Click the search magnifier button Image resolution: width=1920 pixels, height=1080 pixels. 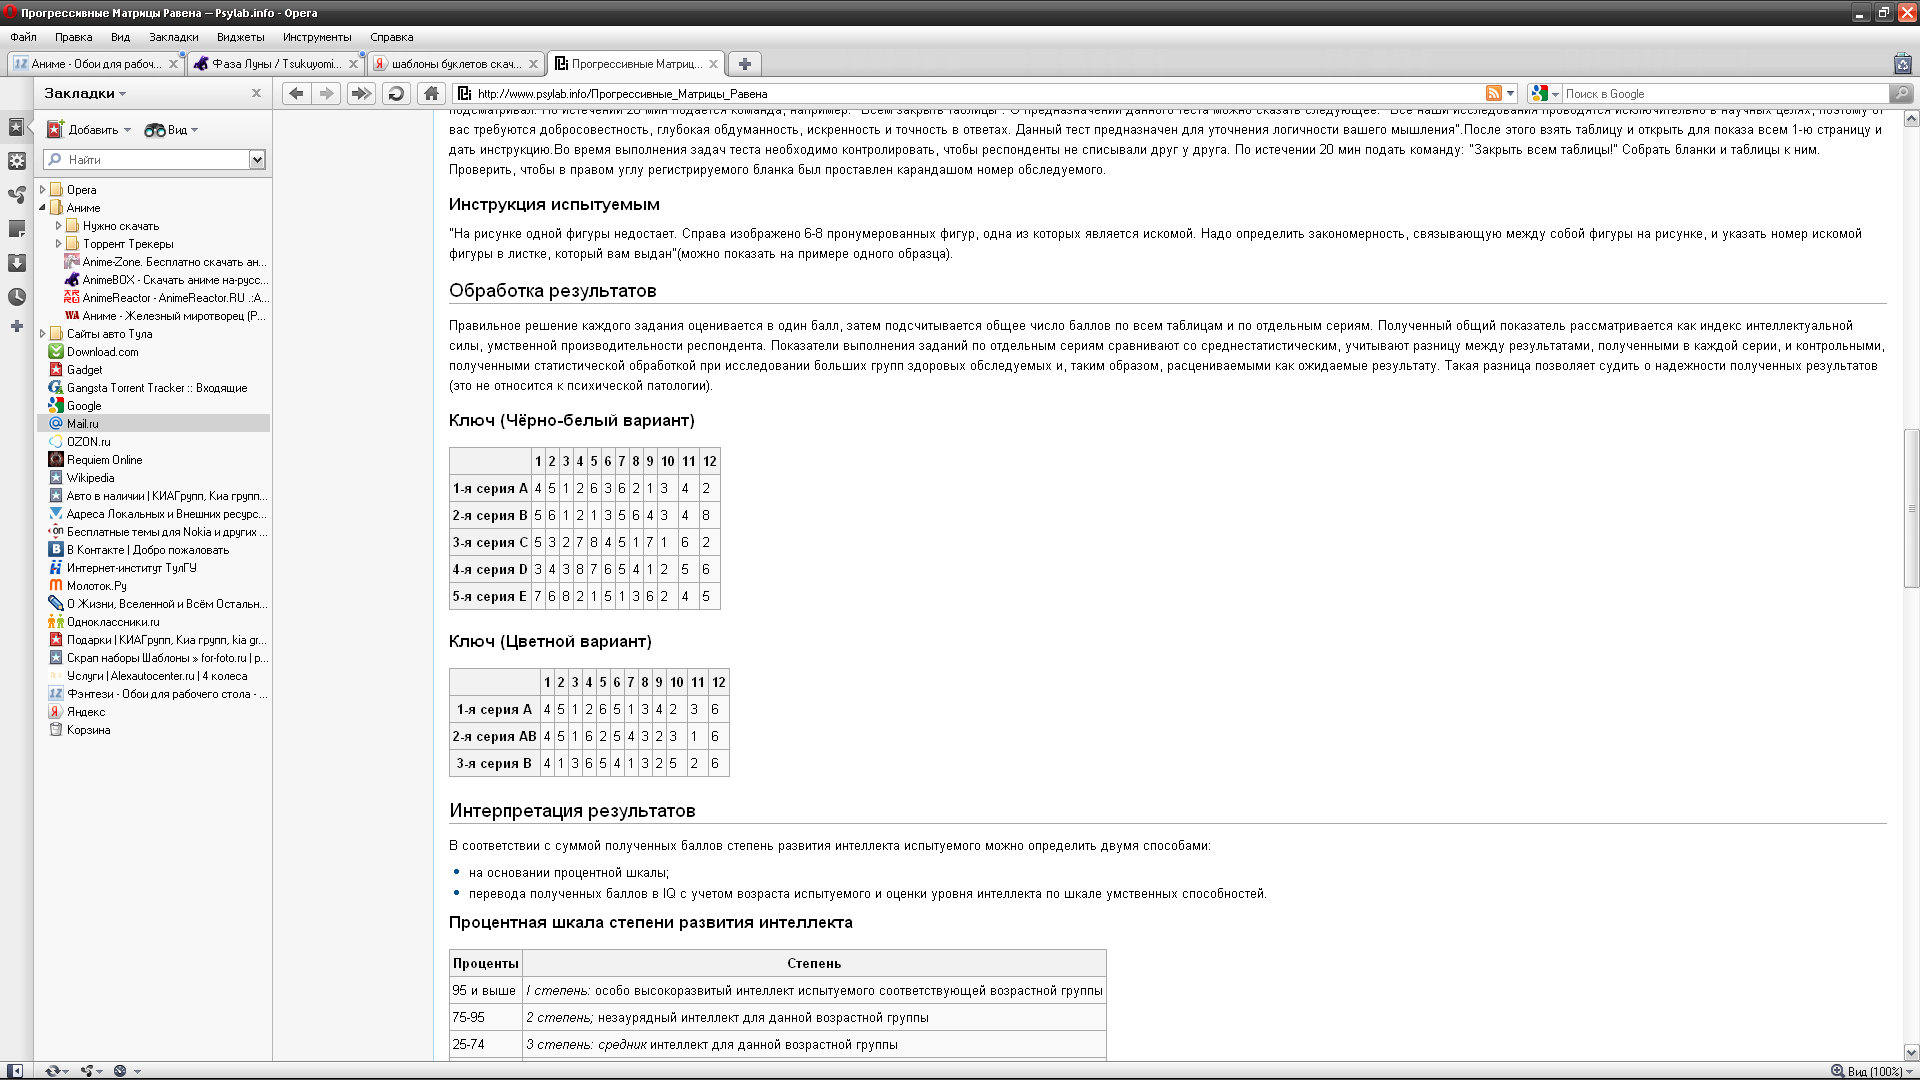(x=1900, y=94)
